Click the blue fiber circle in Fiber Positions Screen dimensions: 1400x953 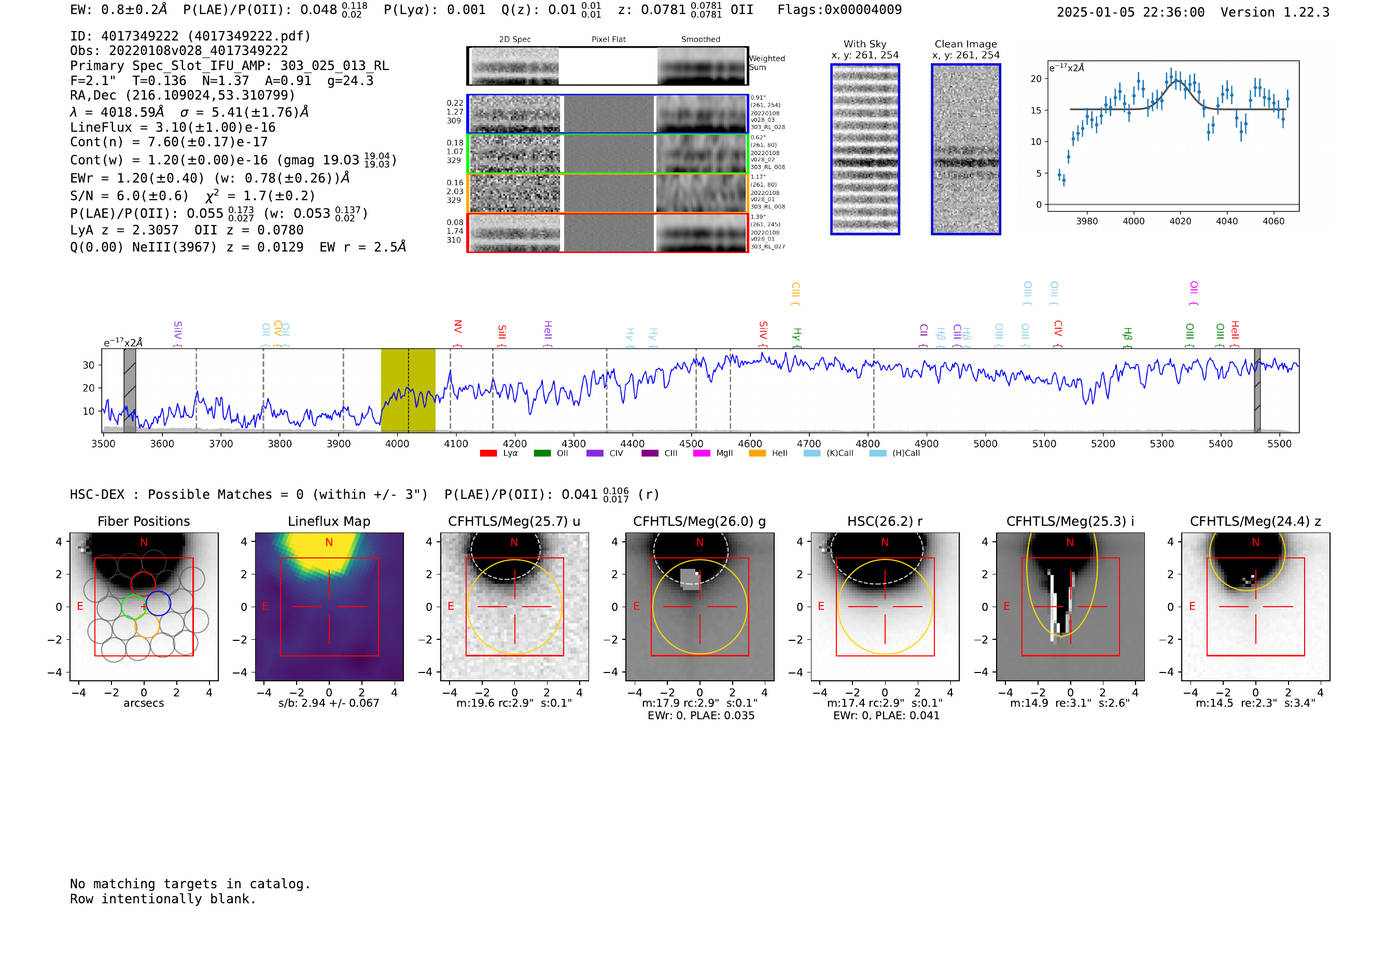pos(158,603)
